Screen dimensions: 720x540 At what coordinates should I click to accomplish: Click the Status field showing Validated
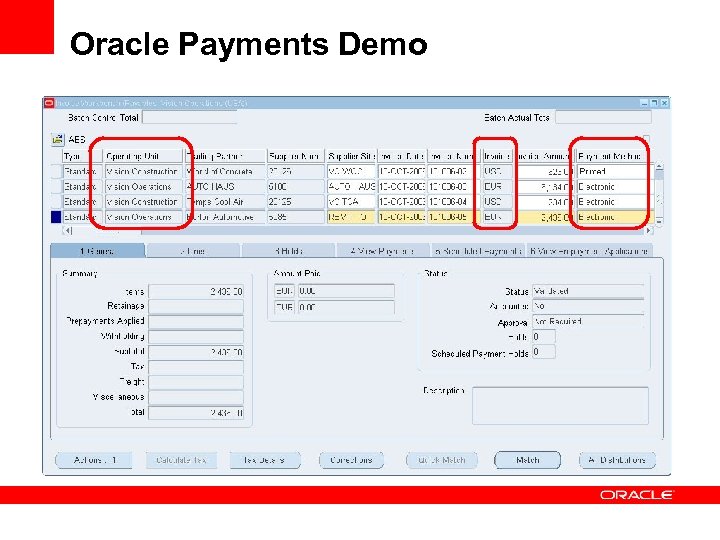click(588, 291)
